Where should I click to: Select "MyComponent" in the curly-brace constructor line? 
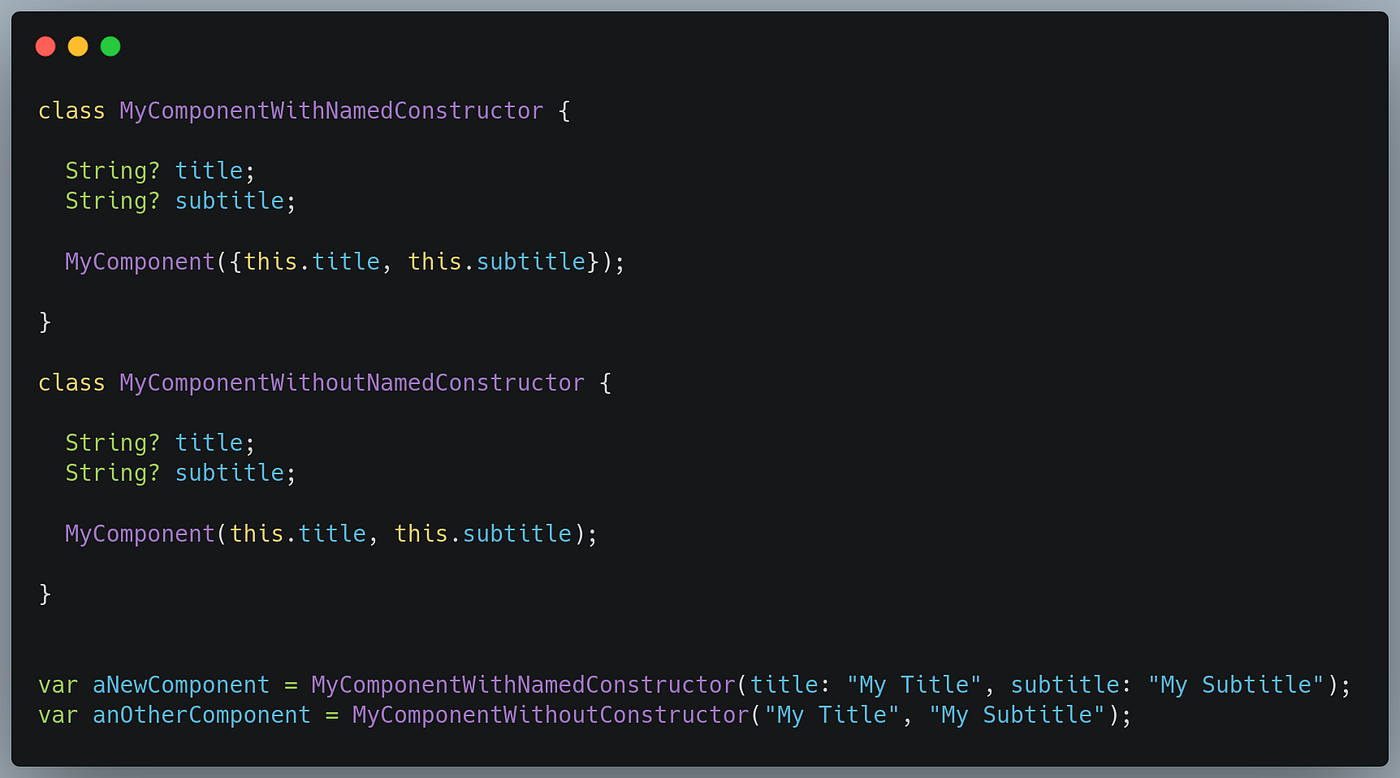point(140,262)
